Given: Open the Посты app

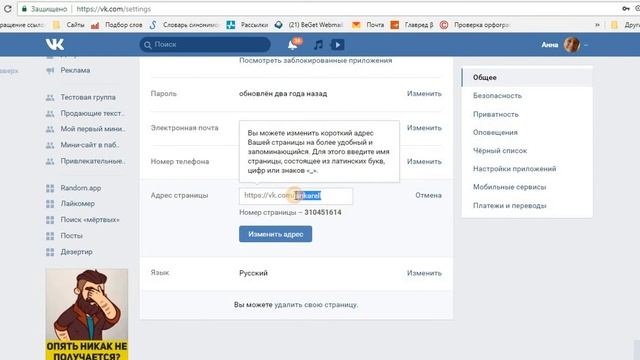Looking at the screenshot, I should coord(71,236).
